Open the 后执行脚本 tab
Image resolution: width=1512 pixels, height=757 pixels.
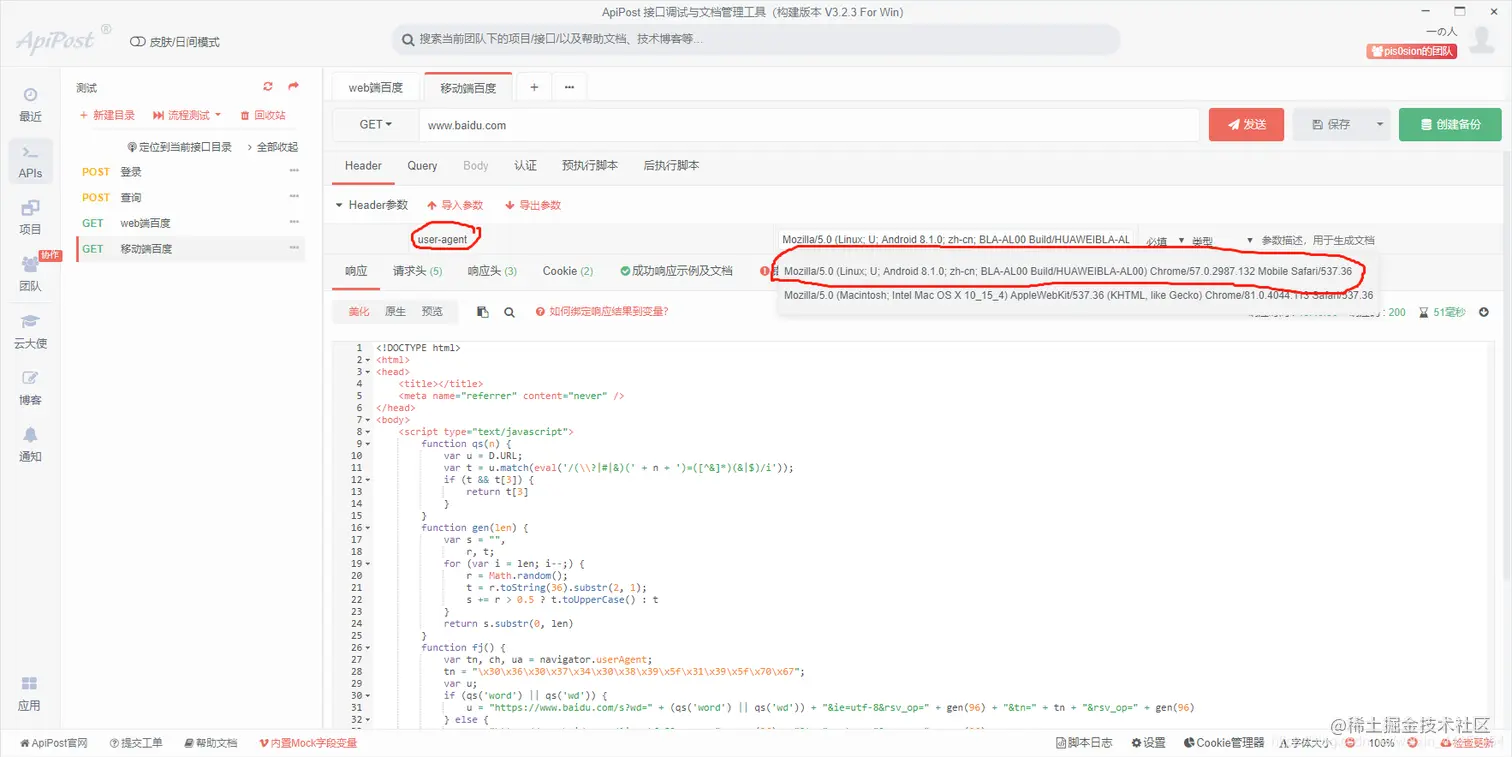click(x=671, y=166)
